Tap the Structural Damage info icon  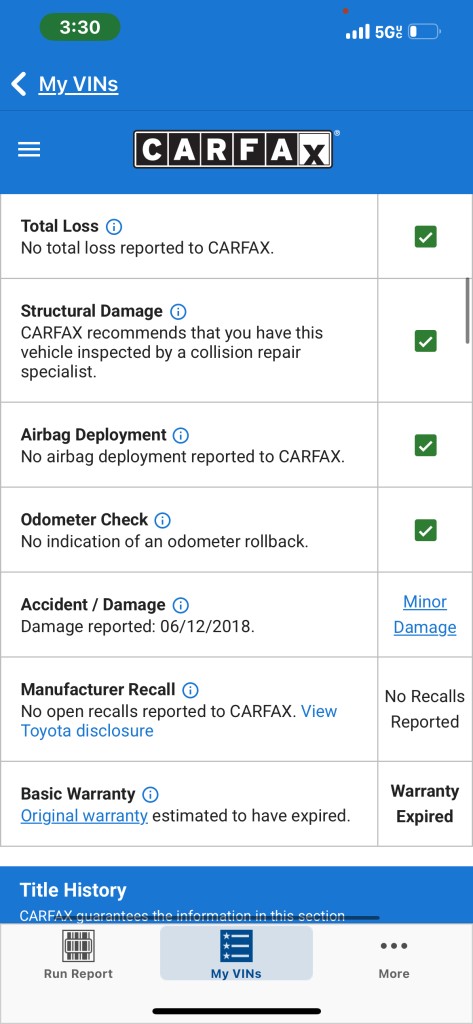pos(178,312)
